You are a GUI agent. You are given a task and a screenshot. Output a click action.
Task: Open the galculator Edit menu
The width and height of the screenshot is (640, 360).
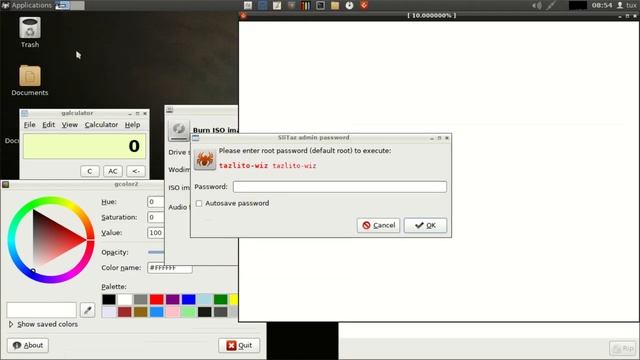point(49,124)
